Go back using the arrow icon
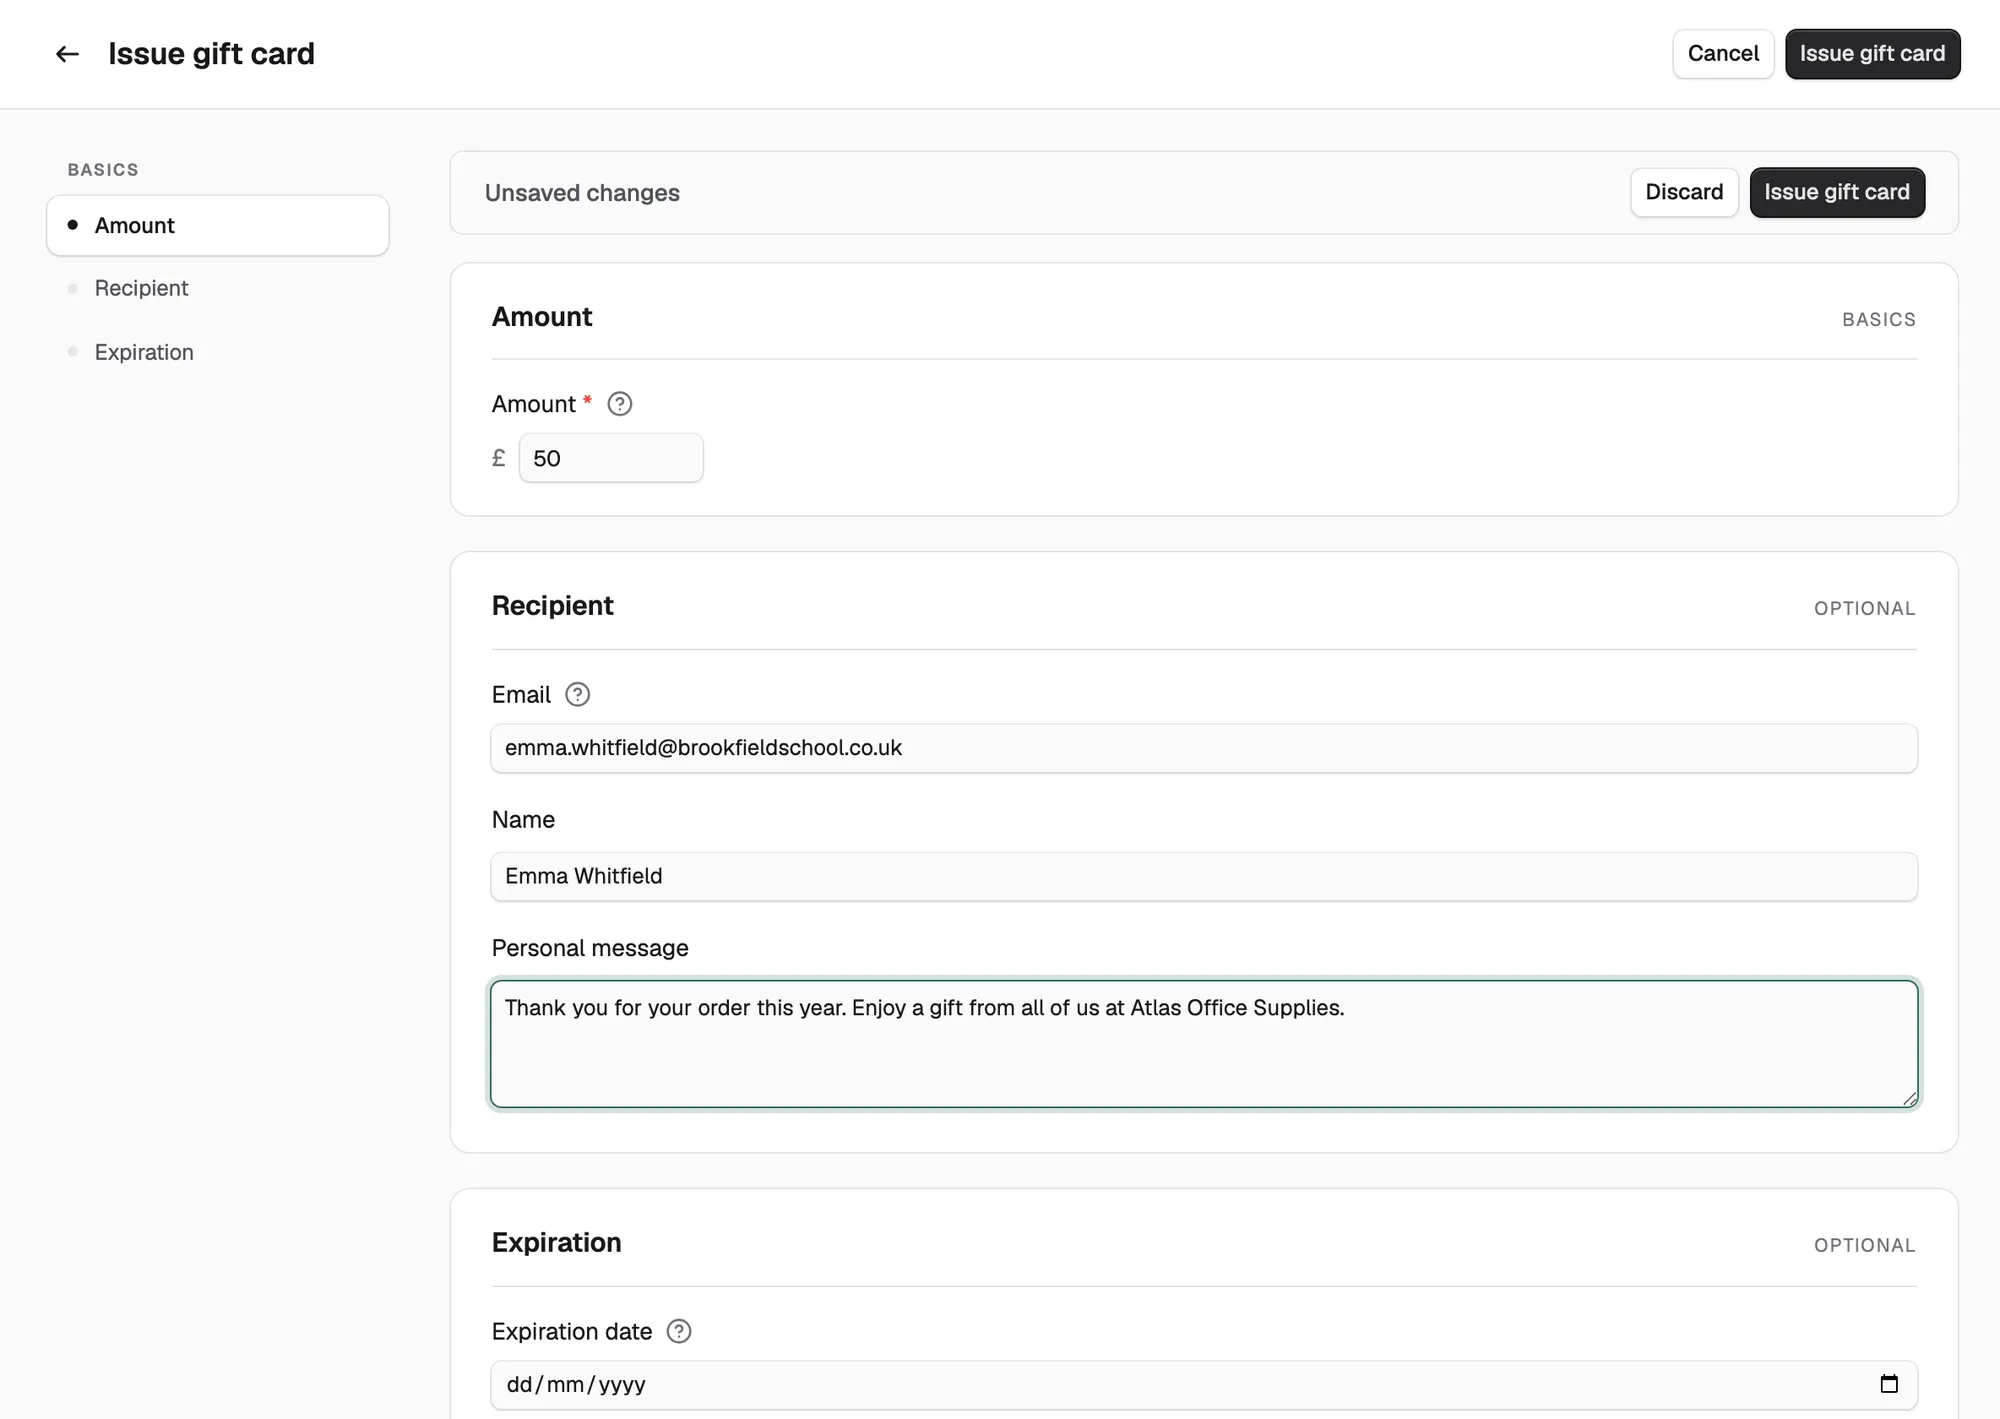 click(67, 54)
